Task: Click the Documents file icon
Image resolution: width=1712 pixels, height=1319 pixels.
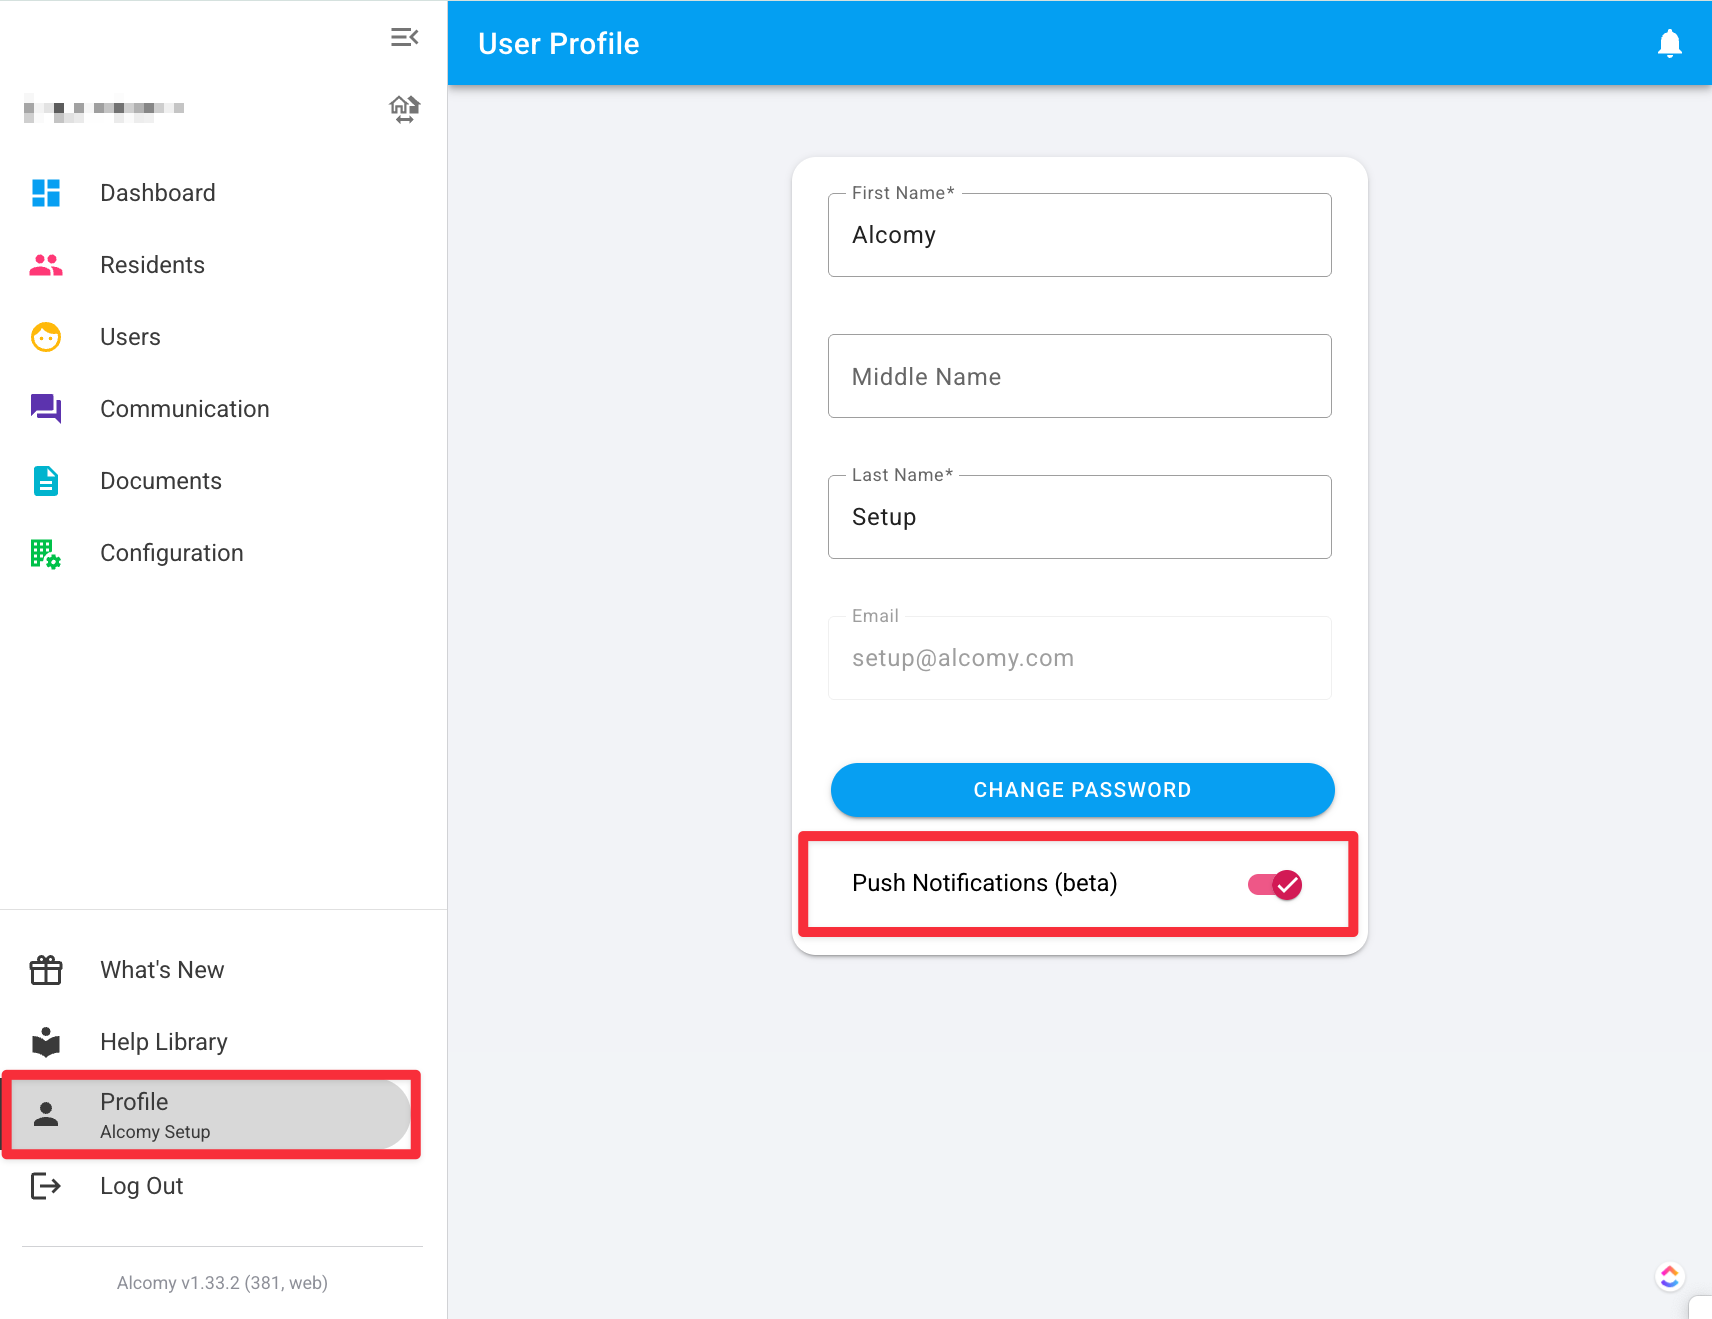Action: (x=46, y=481)
